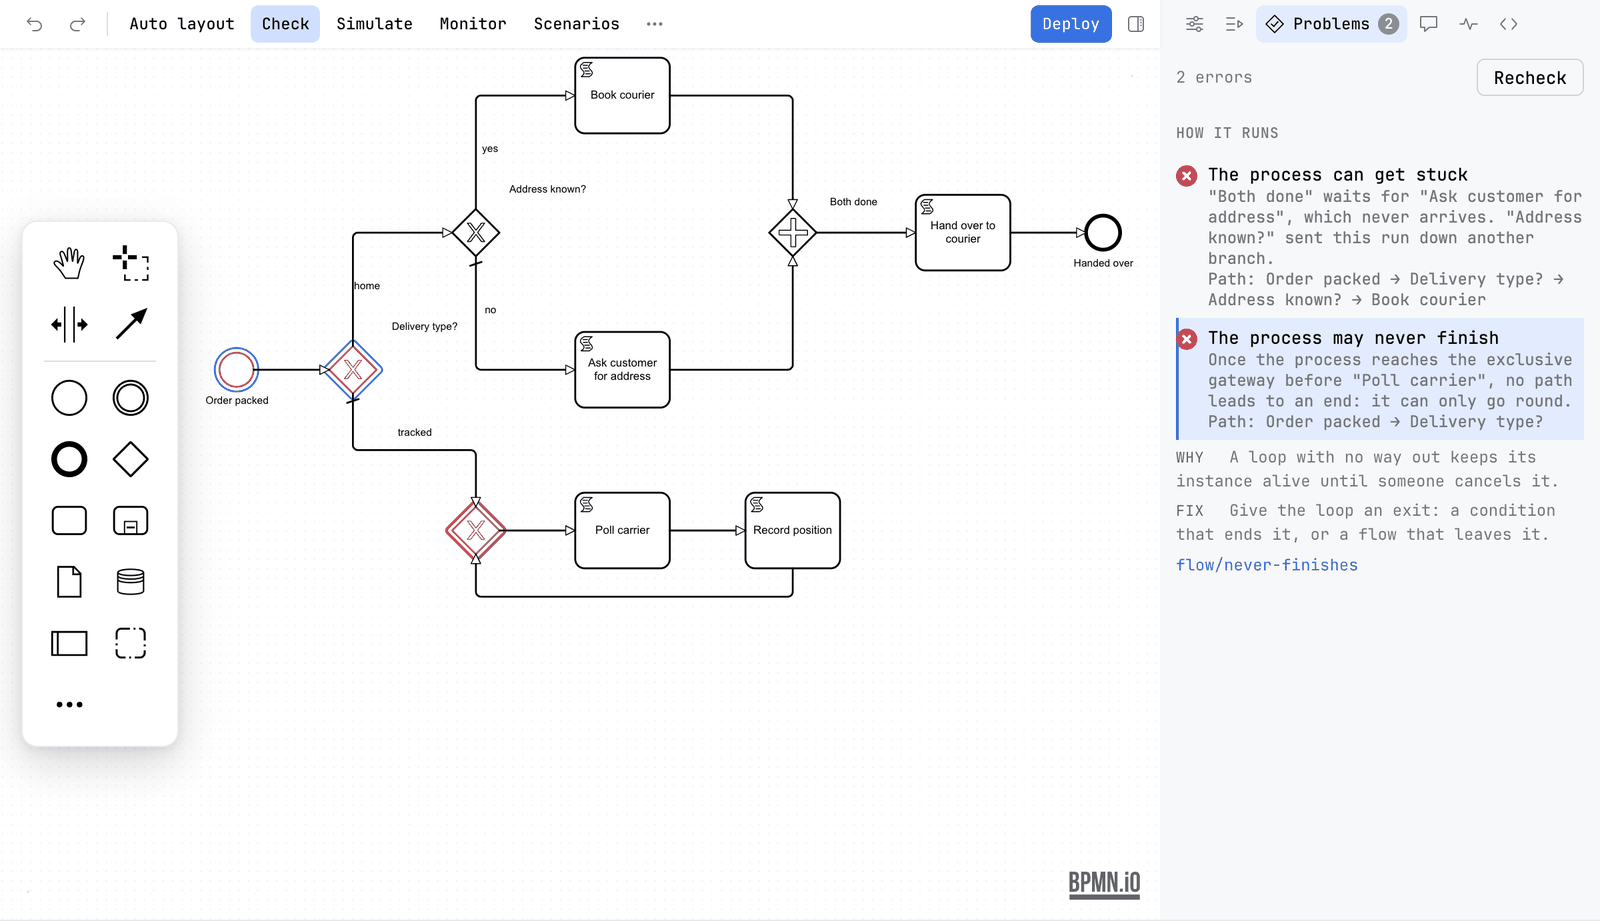Screen dimensions: 1600x921
Task: Click the Deploy button
Action: [1071, 24]
